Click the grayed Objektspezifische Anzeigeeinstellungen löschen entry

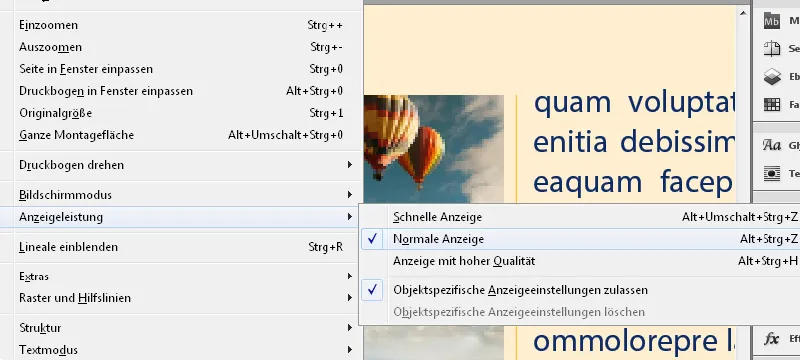tap(580, 312)
